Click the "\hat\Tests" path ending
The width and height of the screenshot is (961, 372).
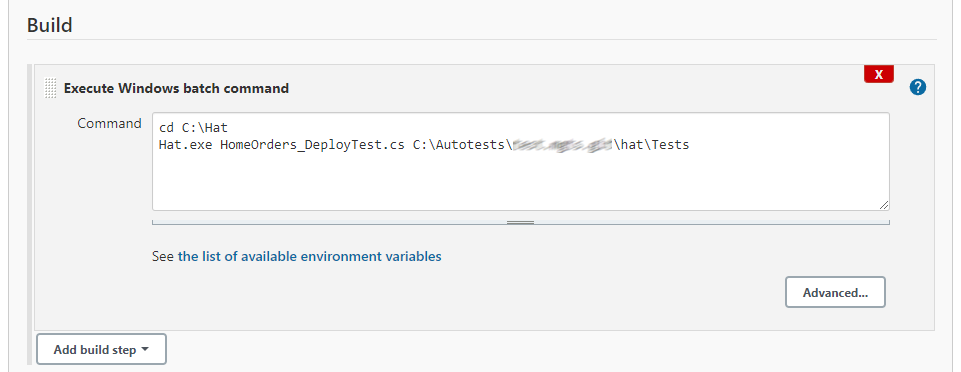(651, 145)
